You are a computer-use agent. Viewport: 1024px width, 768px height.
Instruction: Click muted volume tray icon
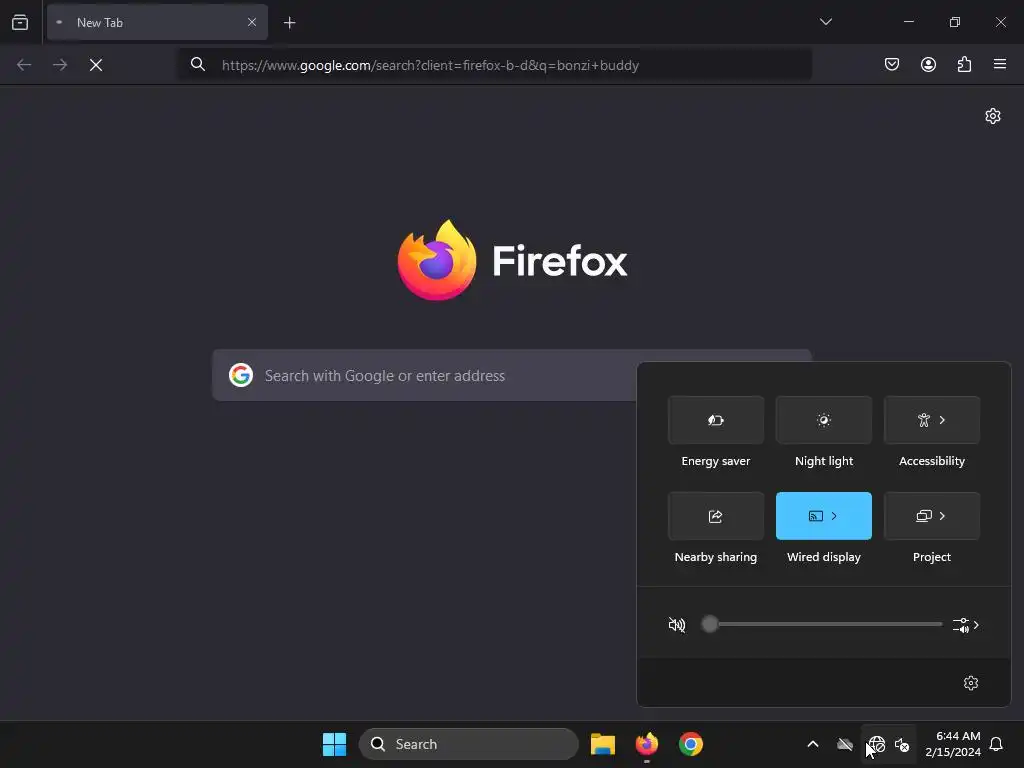[902, 744]
